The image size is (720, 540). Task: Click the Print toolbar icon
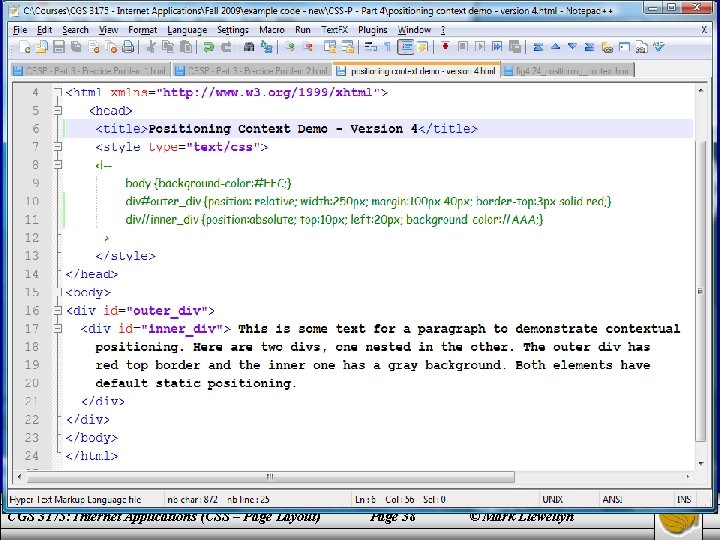point(127,47)
